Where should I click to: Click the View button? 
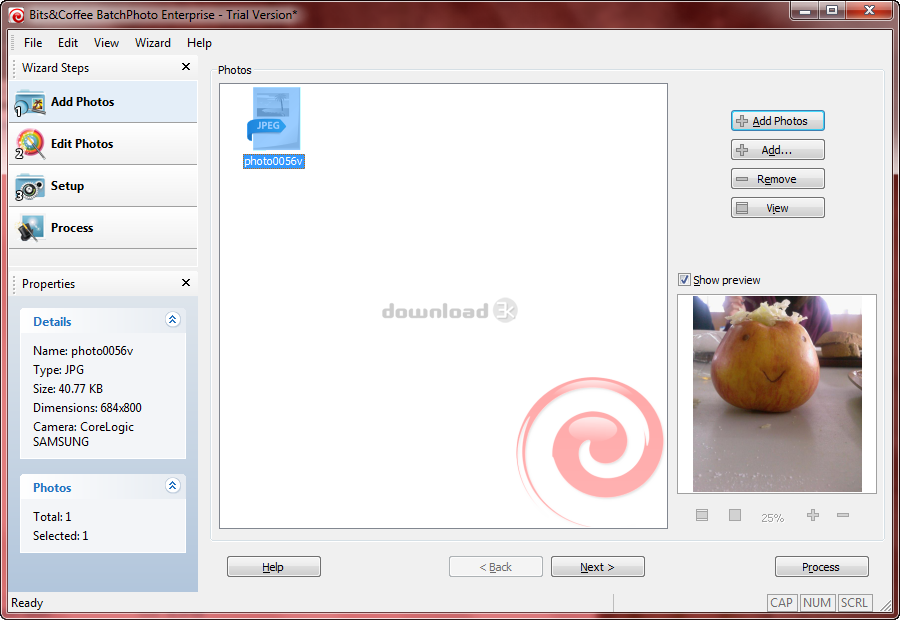778,208
